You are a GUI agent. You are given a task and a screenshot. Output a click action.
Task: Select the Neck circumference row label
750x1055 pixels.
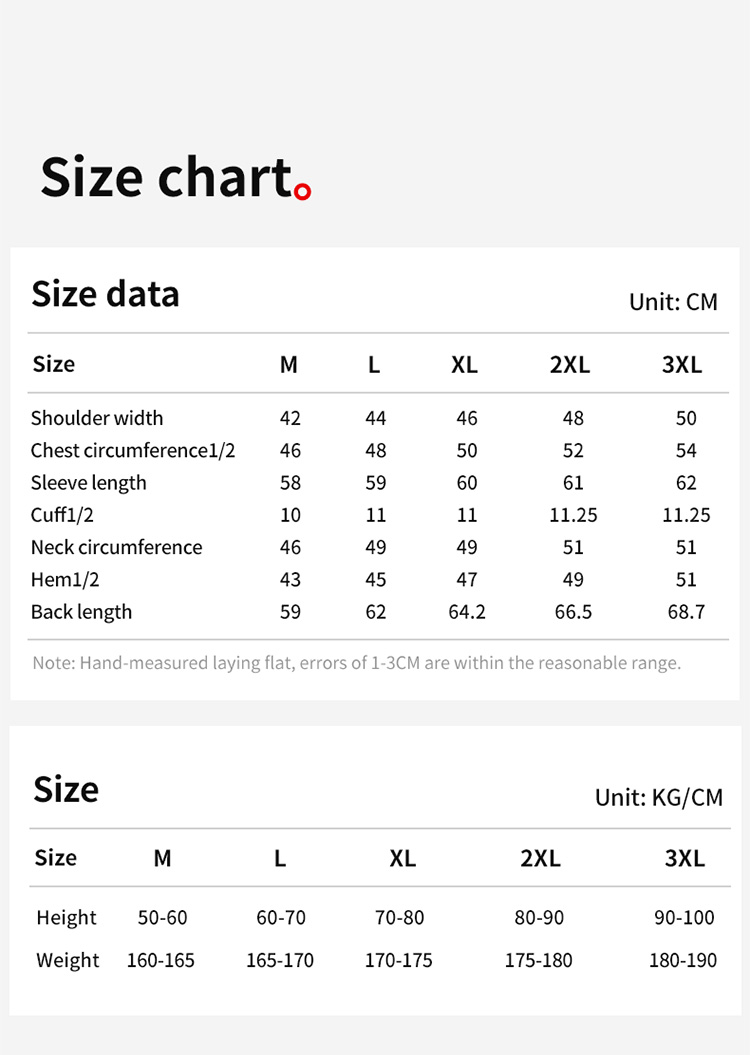coord(116,547)
